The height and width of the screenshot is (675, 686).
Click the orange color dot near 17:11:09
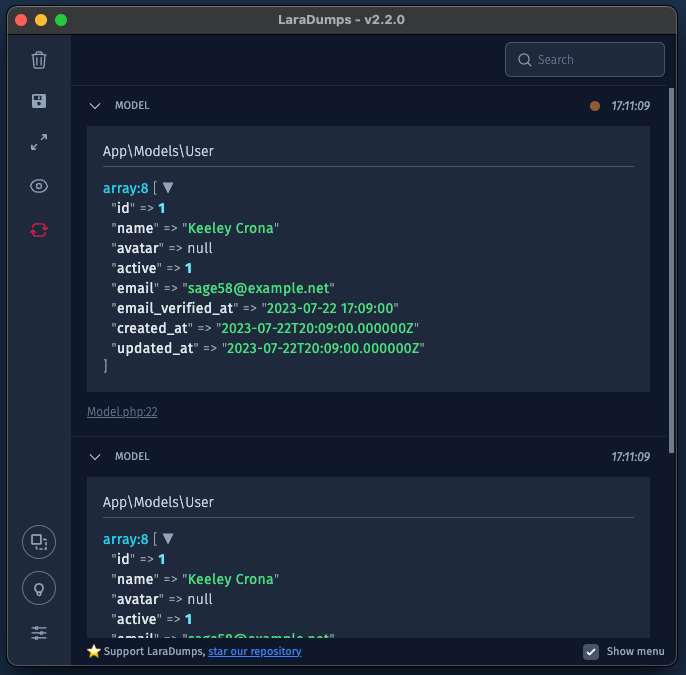click(x=595, y=106)
